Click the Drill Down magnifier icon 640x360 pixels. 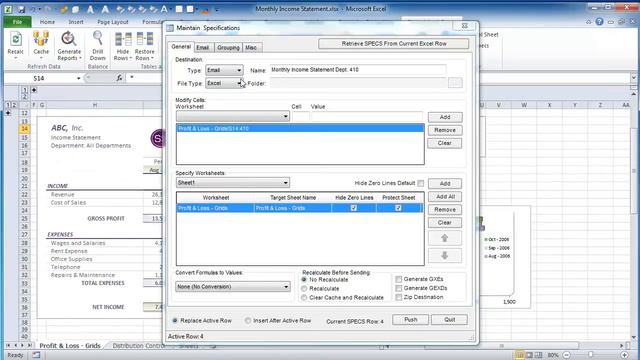(98, 39)
